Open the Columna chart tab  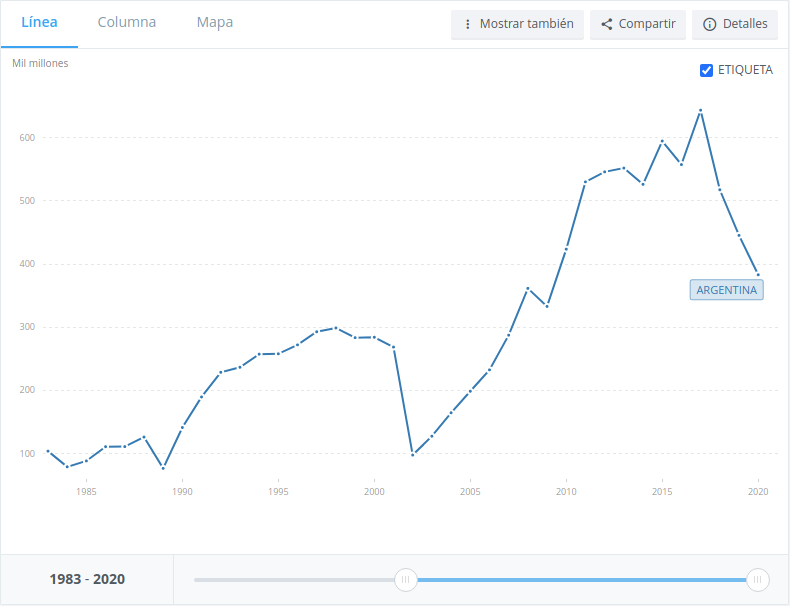(127, 23)
